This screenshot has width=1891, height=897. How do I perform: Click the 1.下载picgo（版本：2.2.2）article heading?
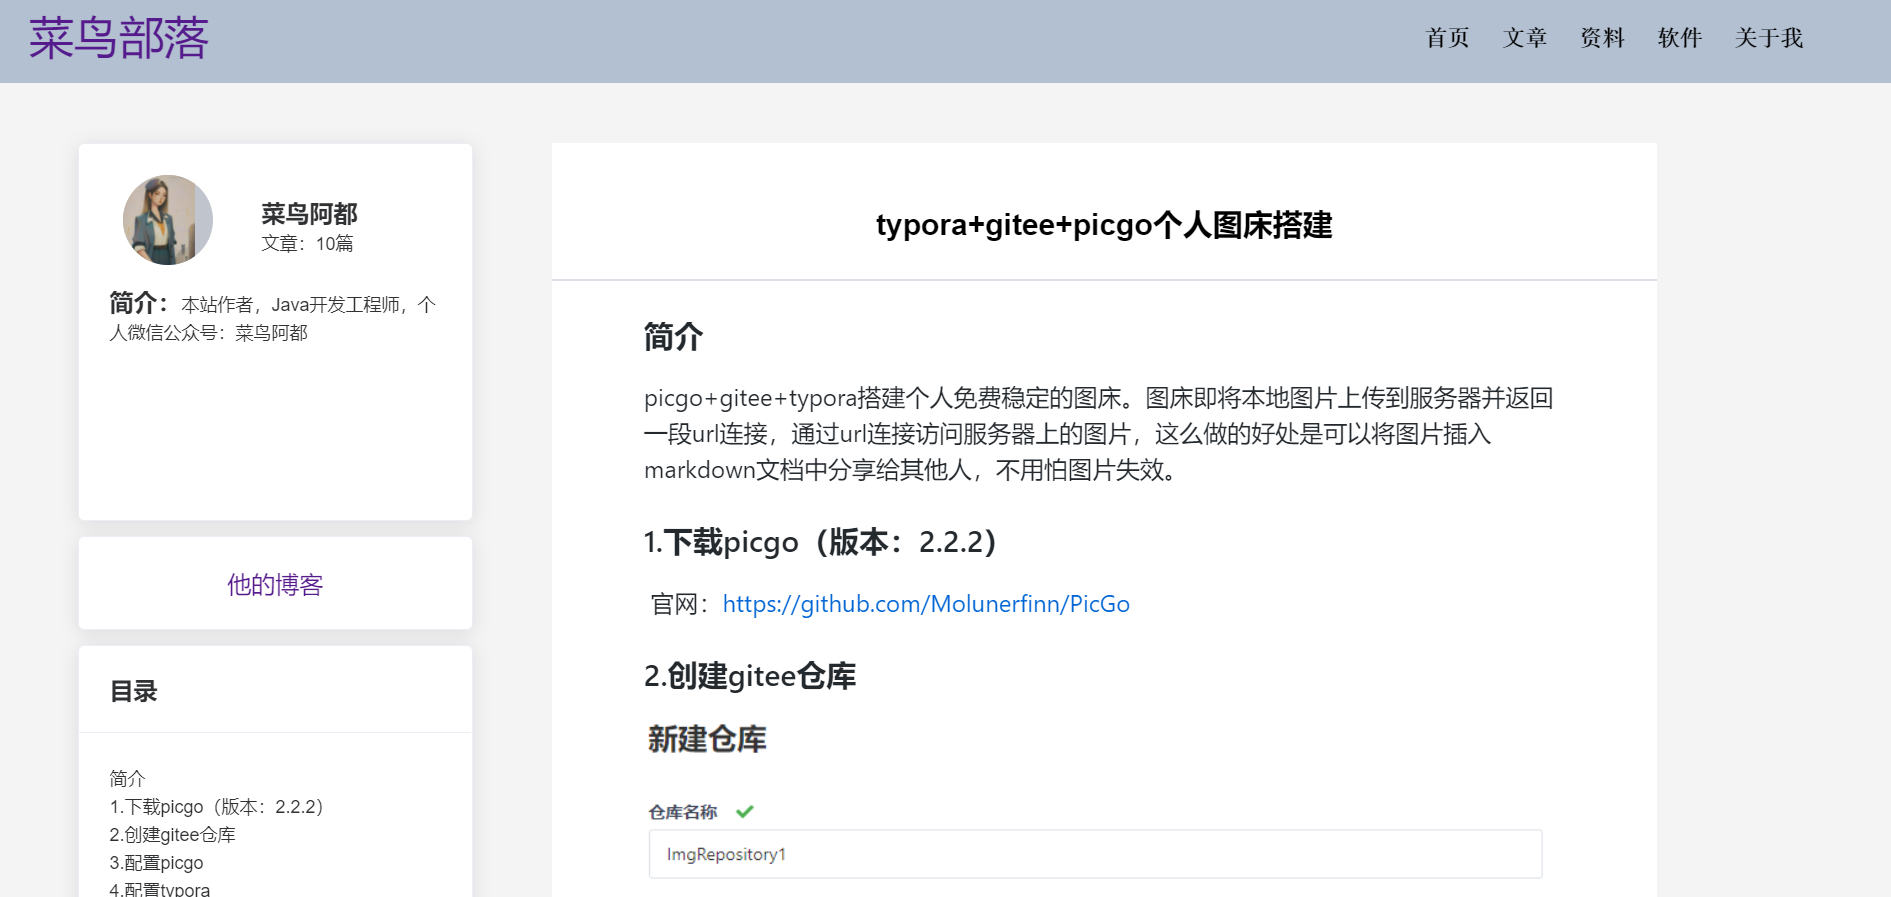pos(820,542)
